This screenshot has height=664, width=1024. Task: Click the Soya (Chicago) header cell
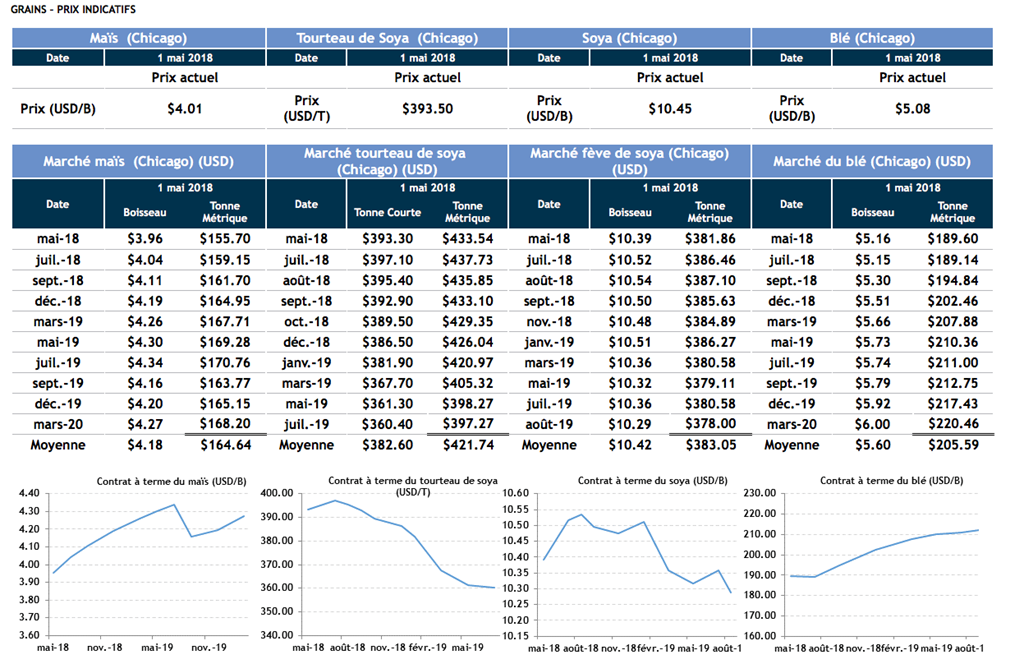629,38
